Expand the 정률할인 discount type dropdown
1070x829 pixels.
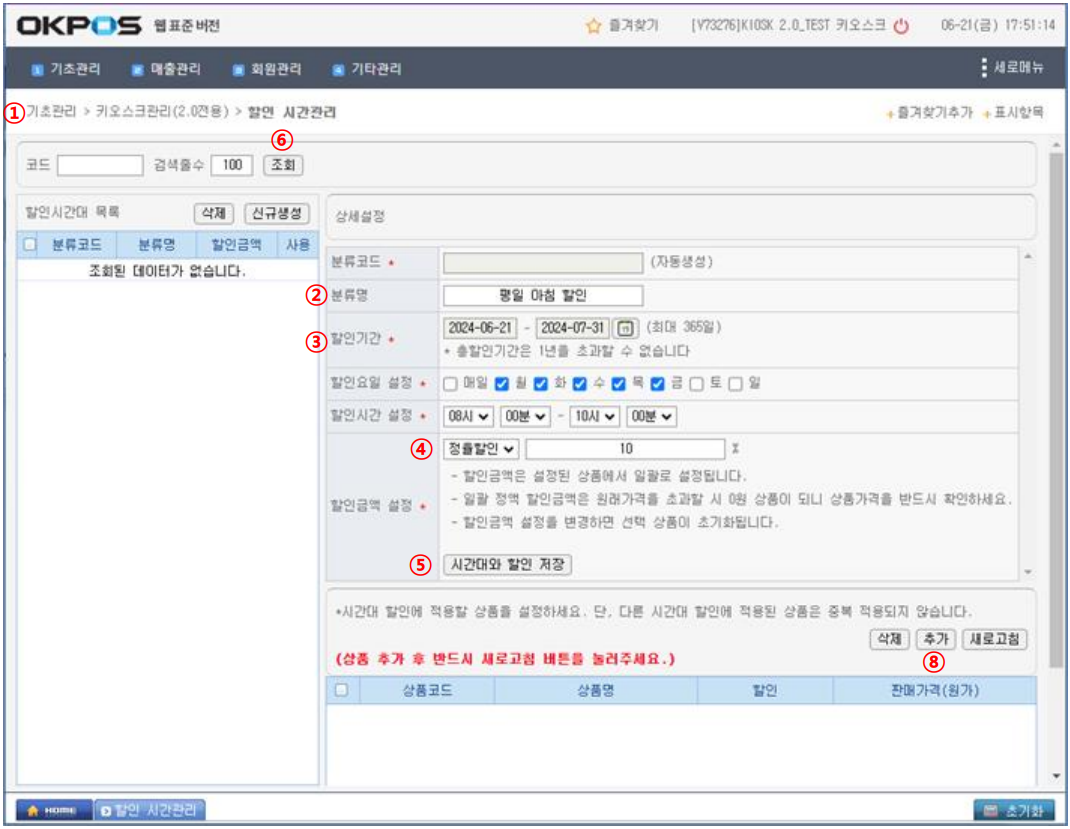pos(480,449)
